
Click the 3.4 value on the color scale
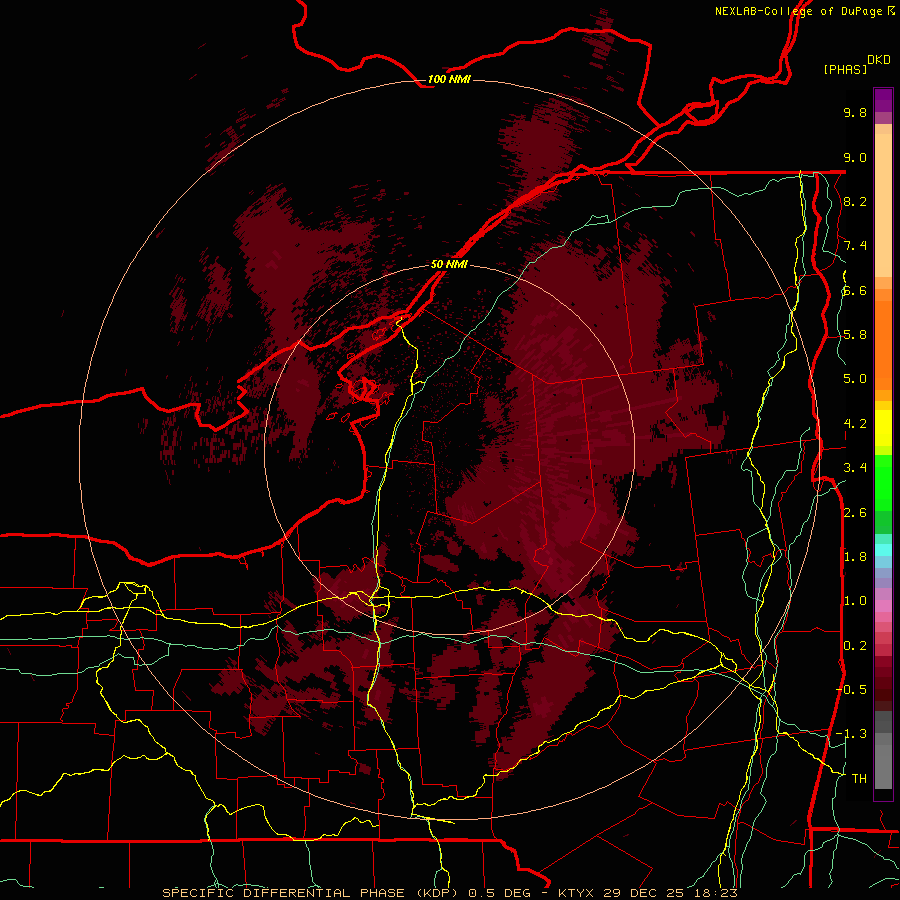pos(855,468)
